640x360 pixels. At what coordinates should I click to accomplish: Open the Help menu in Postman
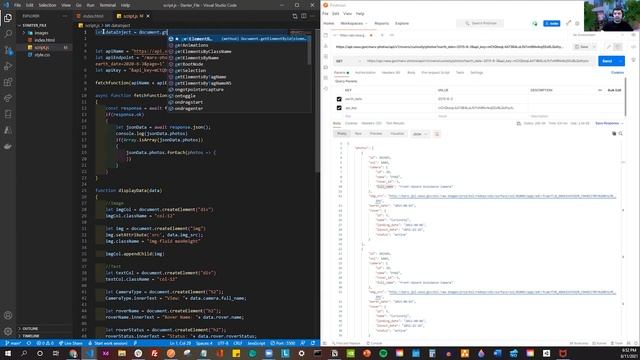coord(360,13)
